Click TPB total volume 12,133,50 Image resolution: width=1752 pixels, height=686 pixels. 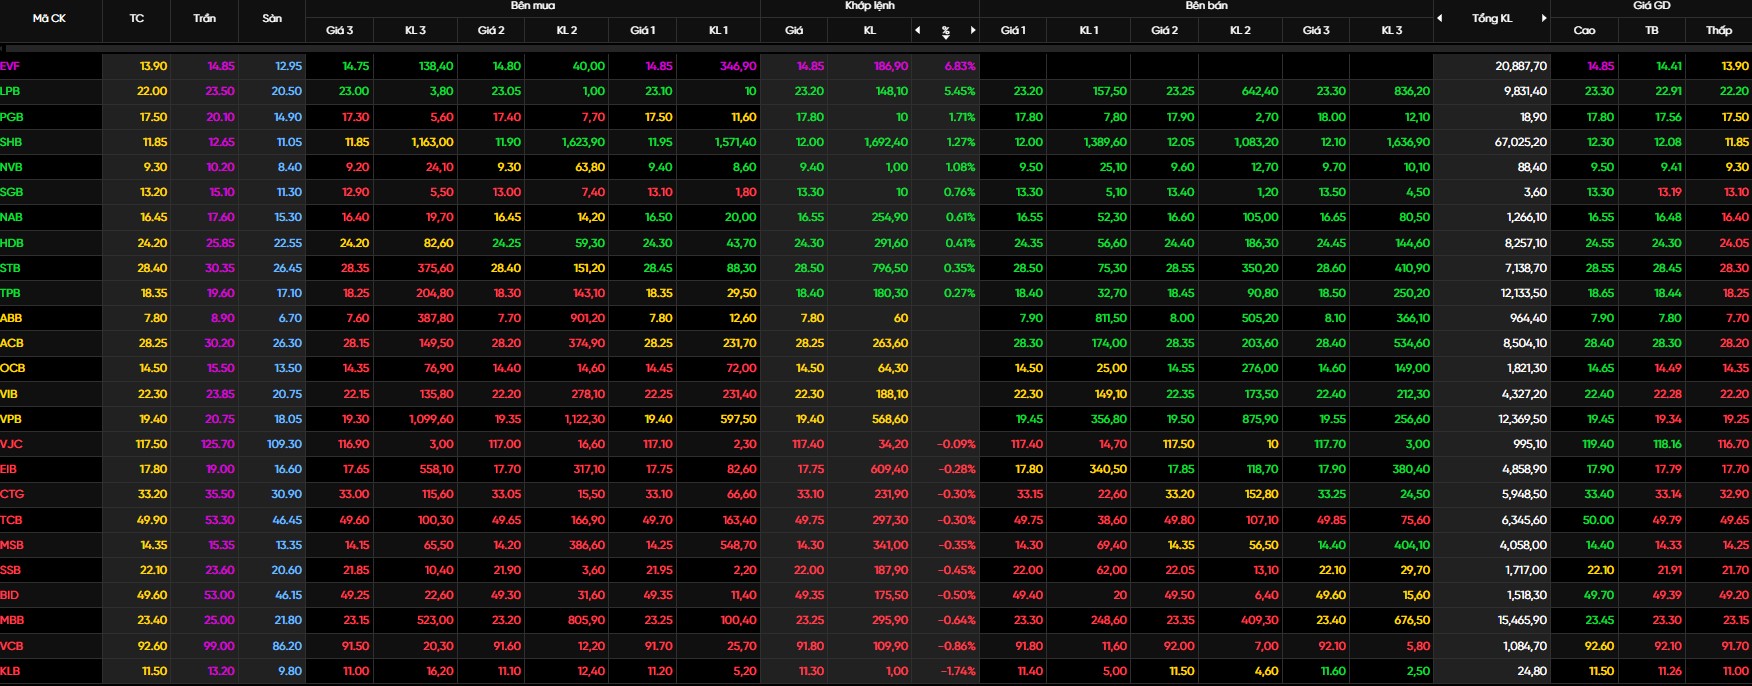click(x=1524, y=293)
